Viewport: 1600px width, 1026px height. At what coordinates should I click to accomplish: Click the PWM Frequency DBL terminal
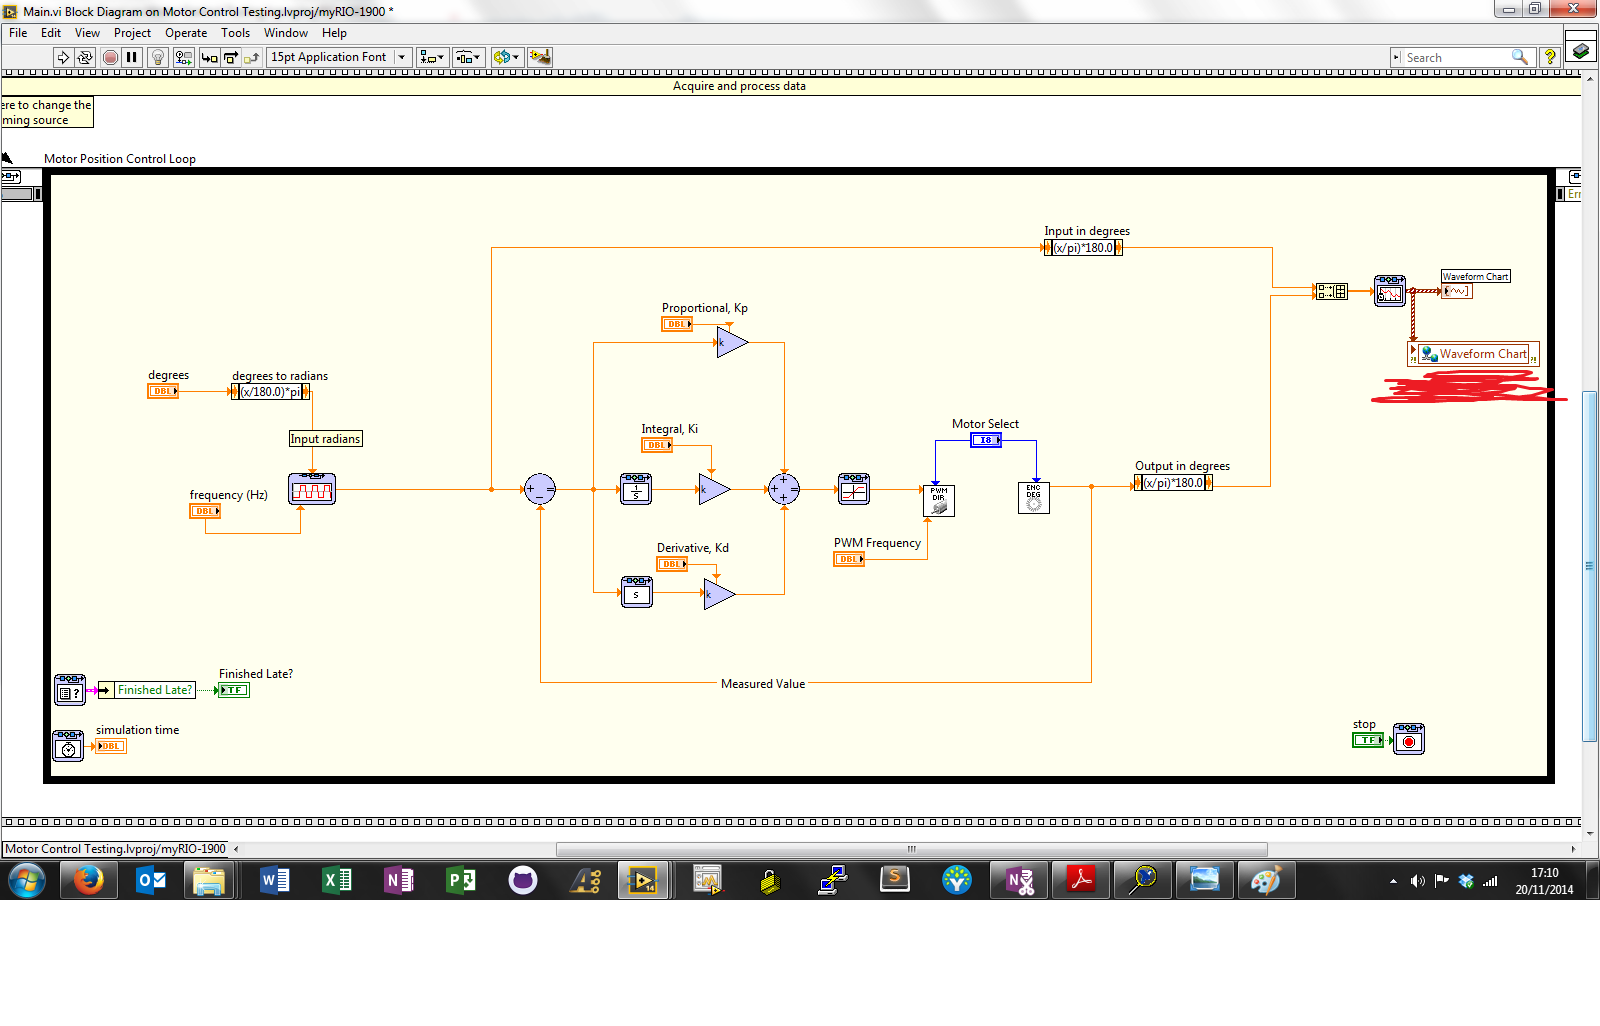[849, 559]
